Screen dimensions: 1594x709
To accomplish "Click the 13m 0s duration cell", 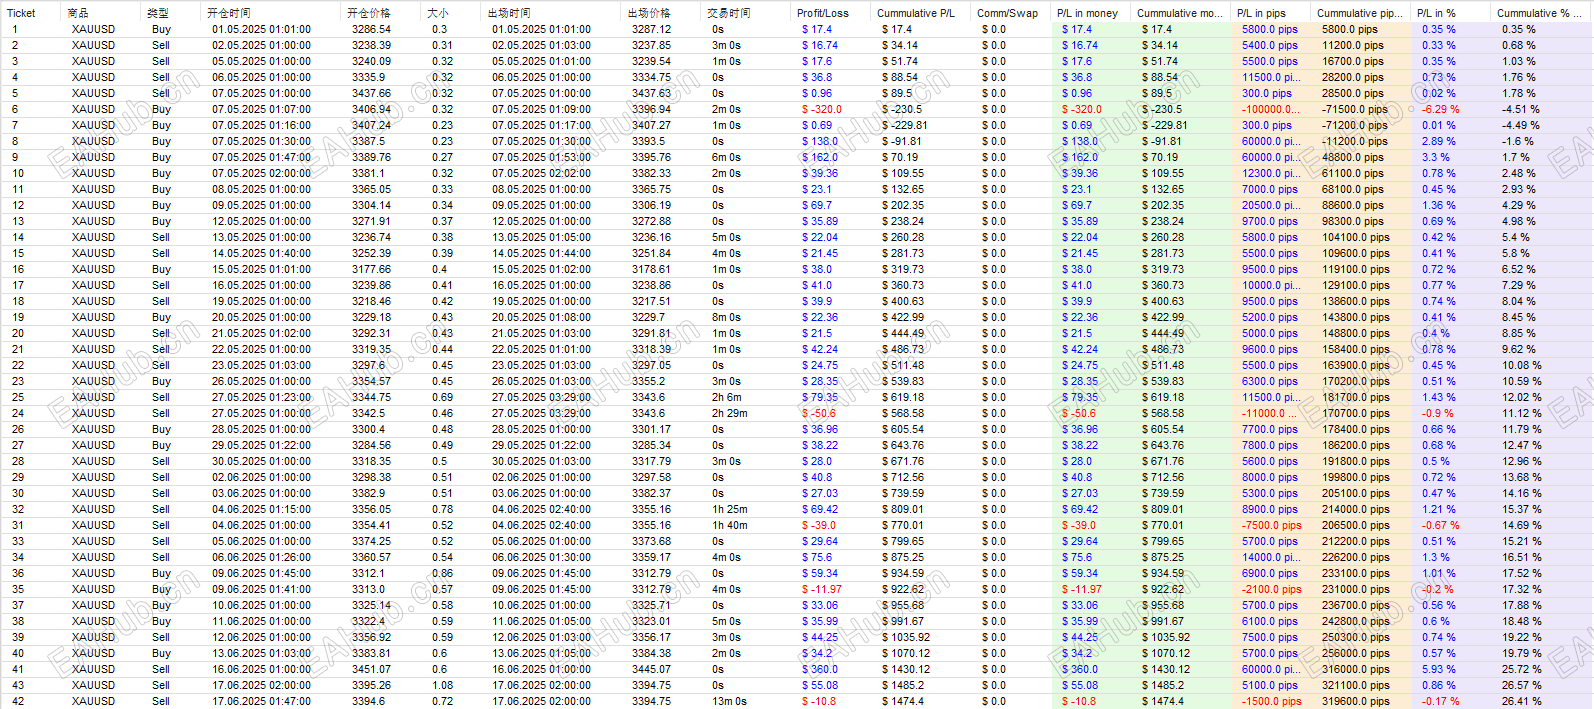I will (730, 701).
